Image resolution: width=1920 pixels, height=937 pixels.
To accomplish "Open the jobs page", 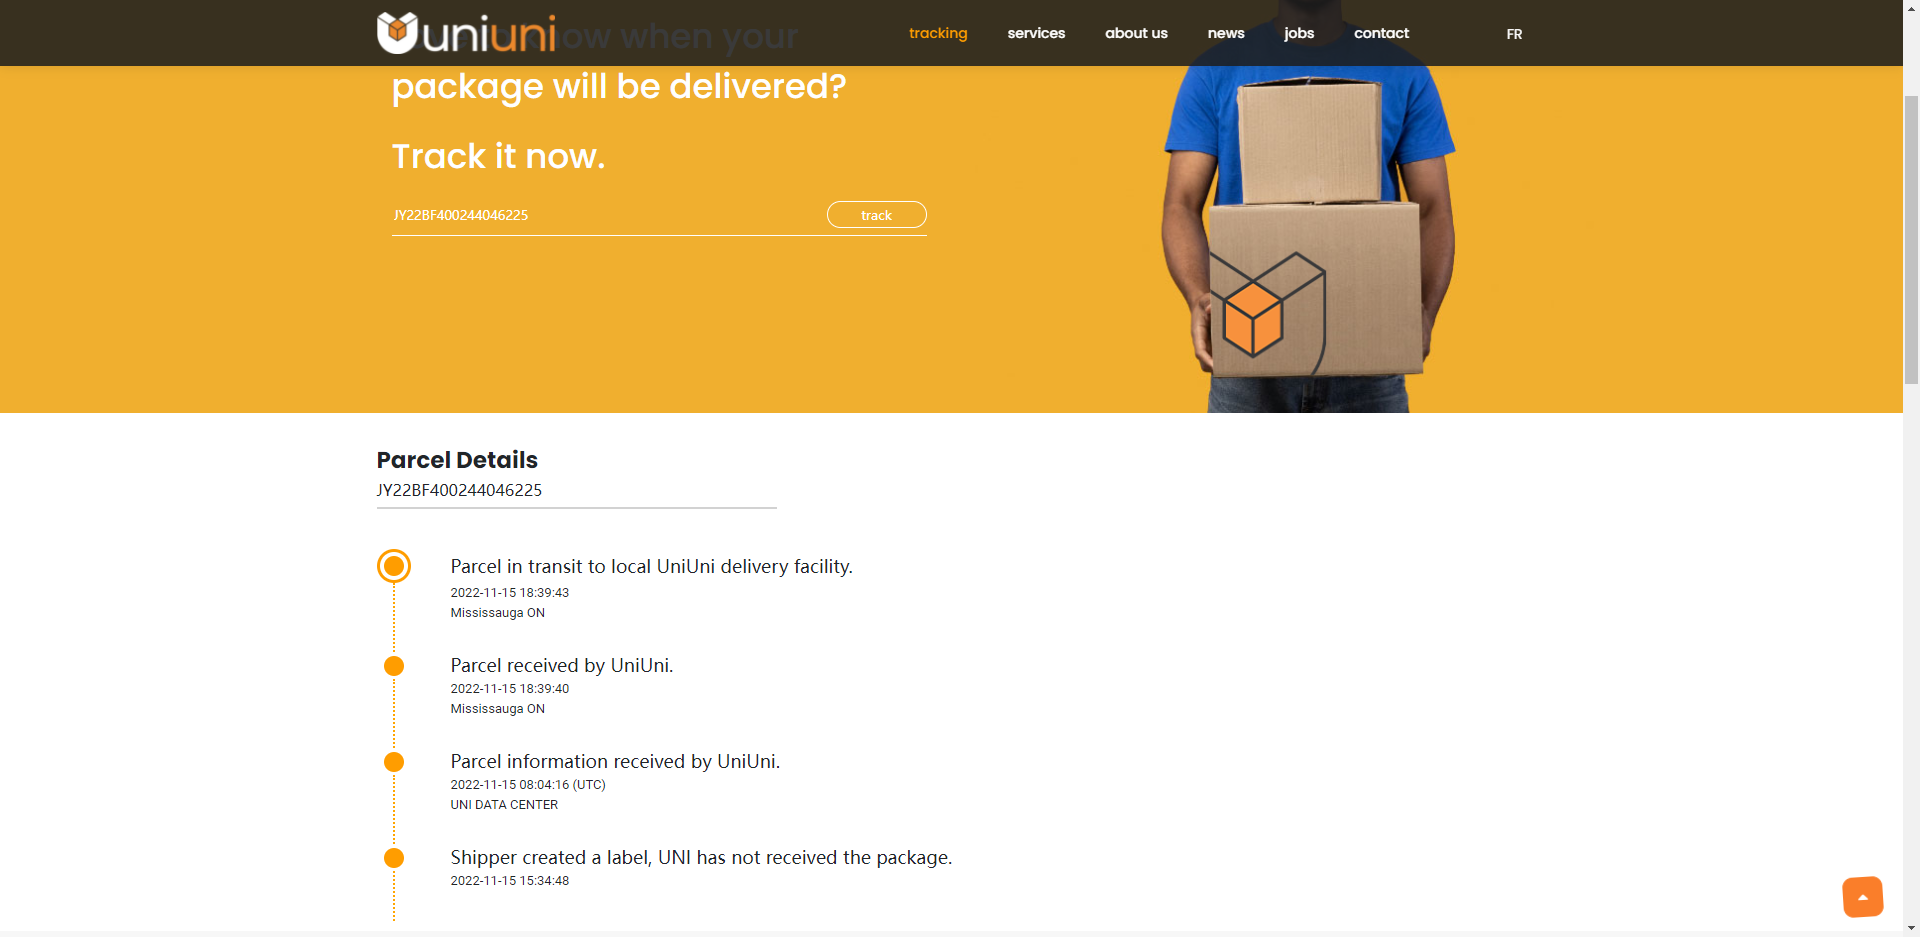I will pos(1299,33).
